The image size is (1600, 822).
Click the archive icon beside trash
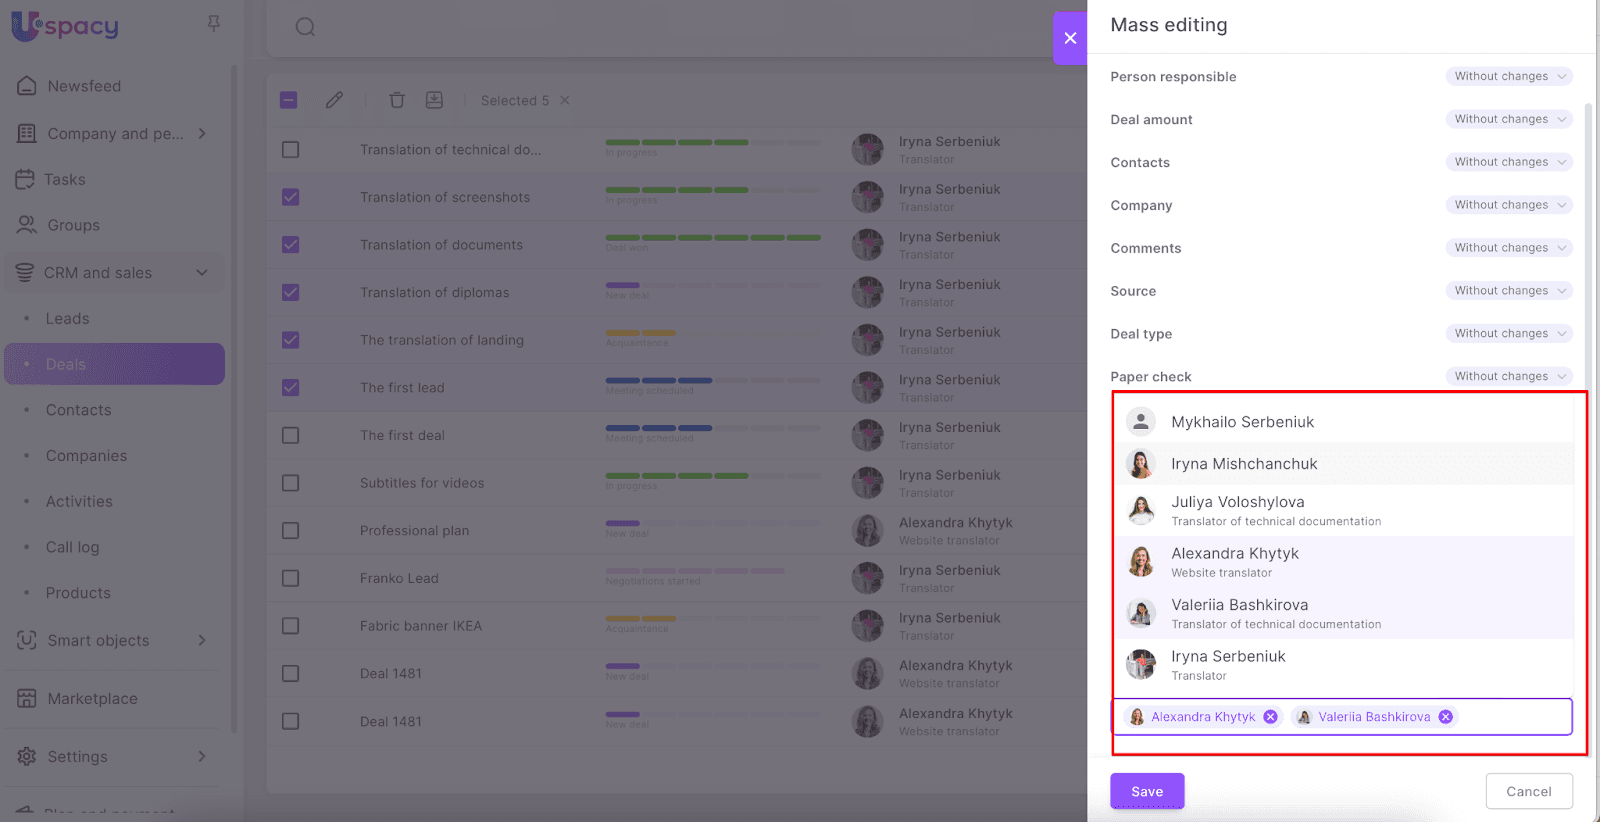pyautogui.click(x=434, y=100)
